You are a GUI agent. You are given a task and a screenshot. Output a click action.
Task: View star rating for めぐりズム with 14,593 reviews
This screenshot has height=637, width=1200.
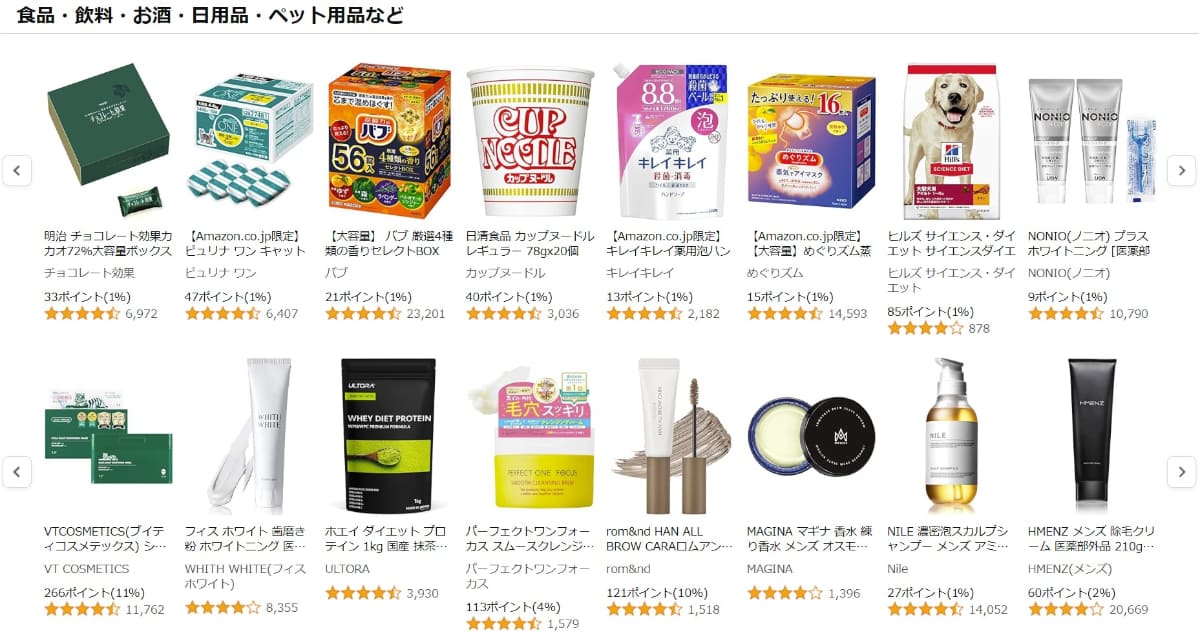[x=785, y=313]
